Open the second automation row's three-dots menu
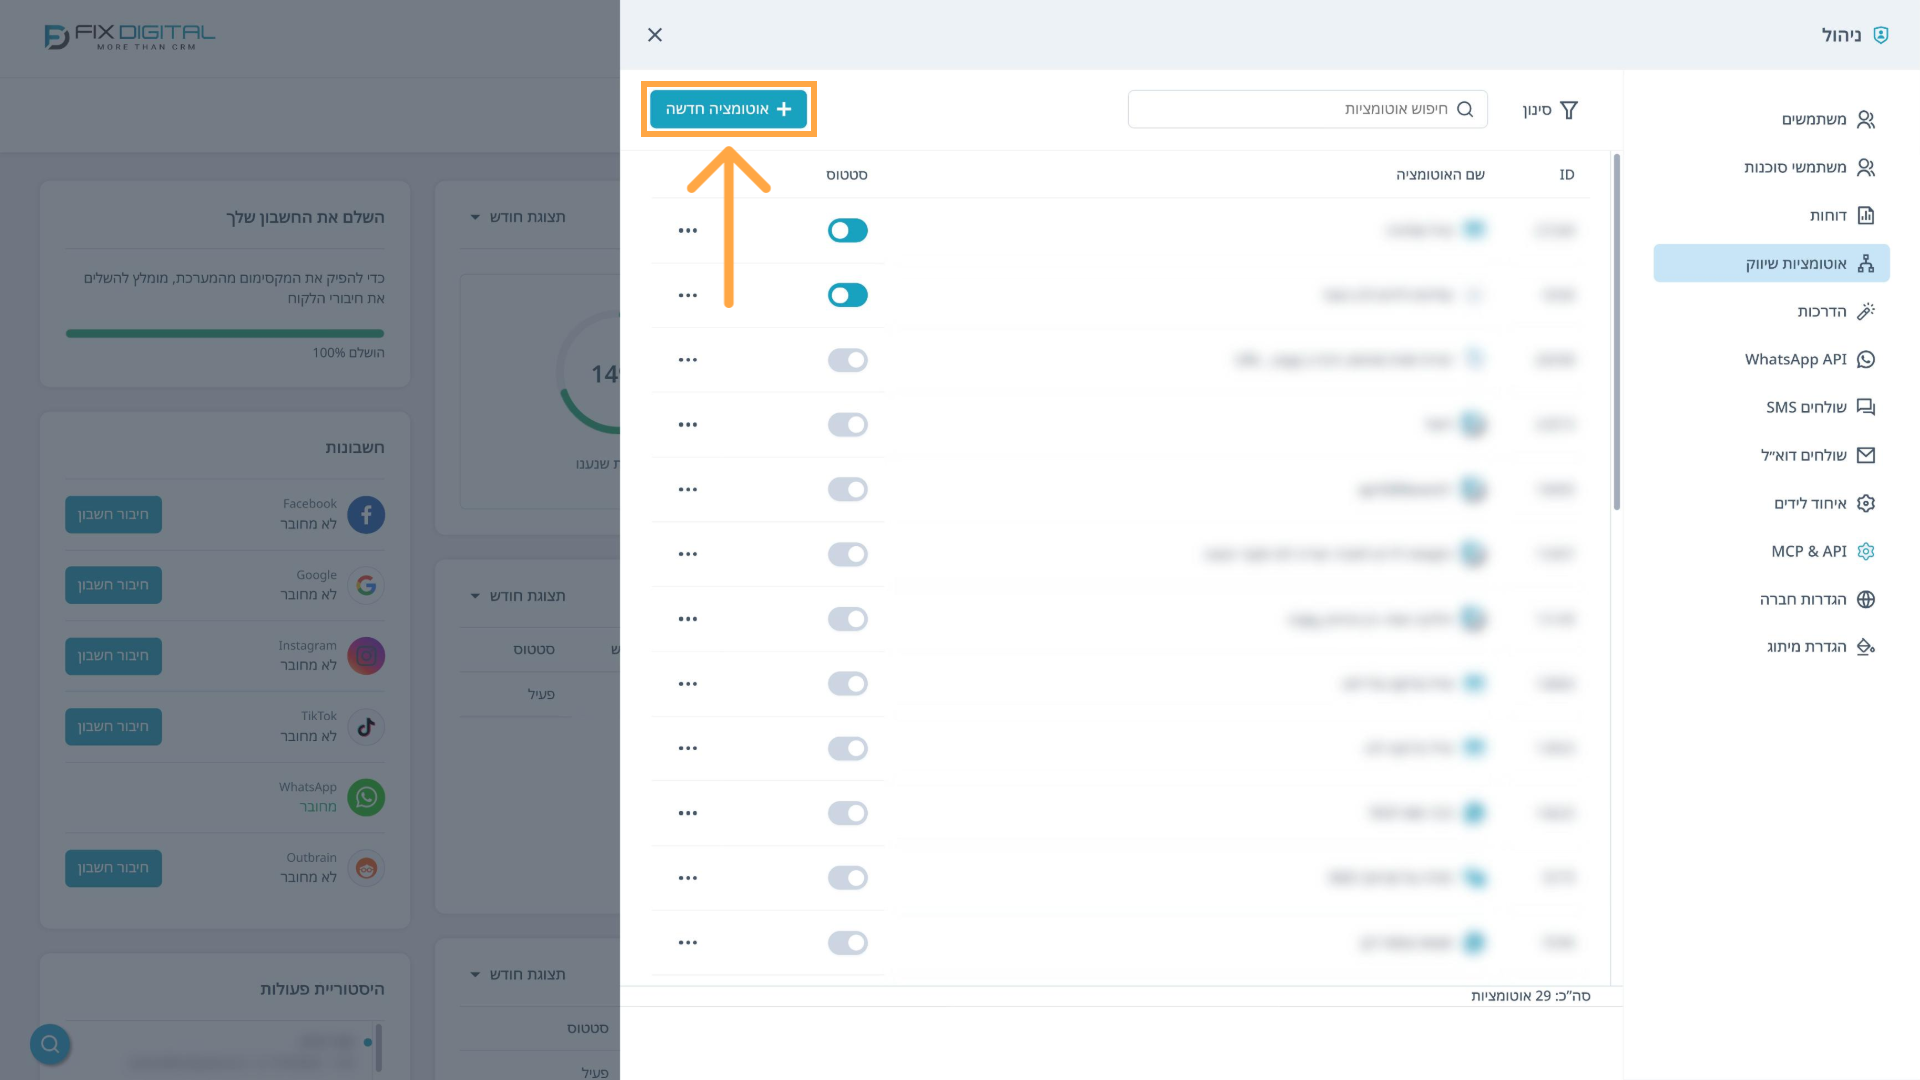1920x1080 pixels. pyautogui.click(x=688, y=295)
